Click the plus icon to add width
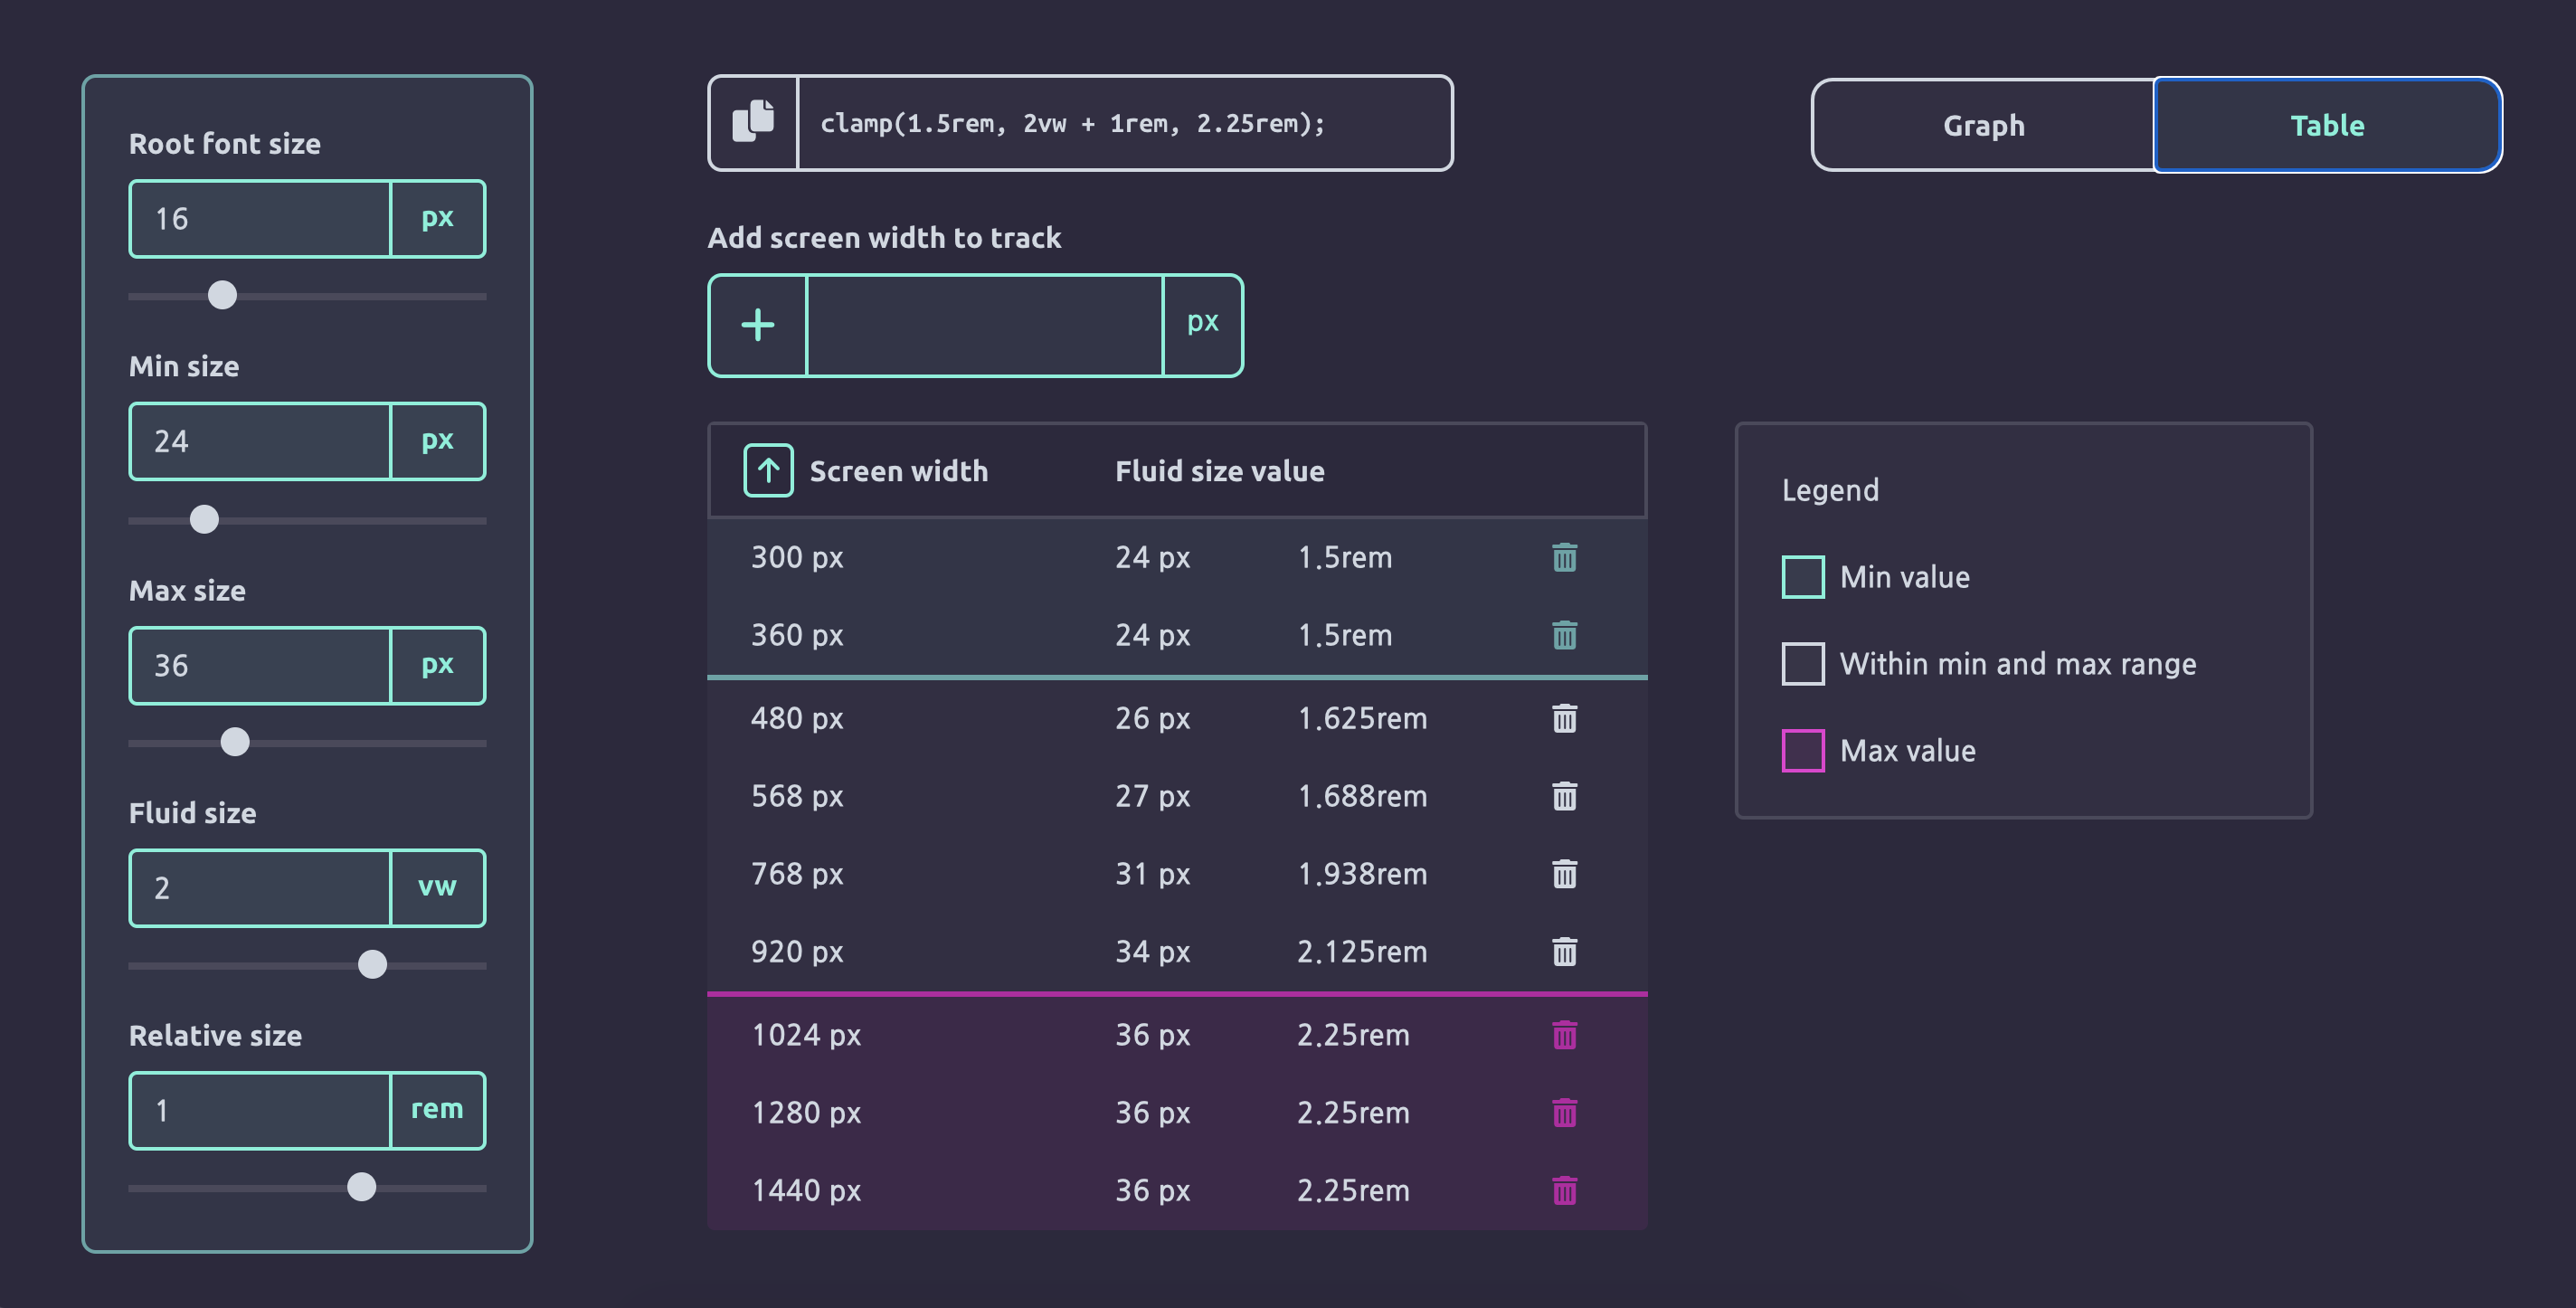The height and width of the screenshot is (1308, 2576). [x=758, y=325]
